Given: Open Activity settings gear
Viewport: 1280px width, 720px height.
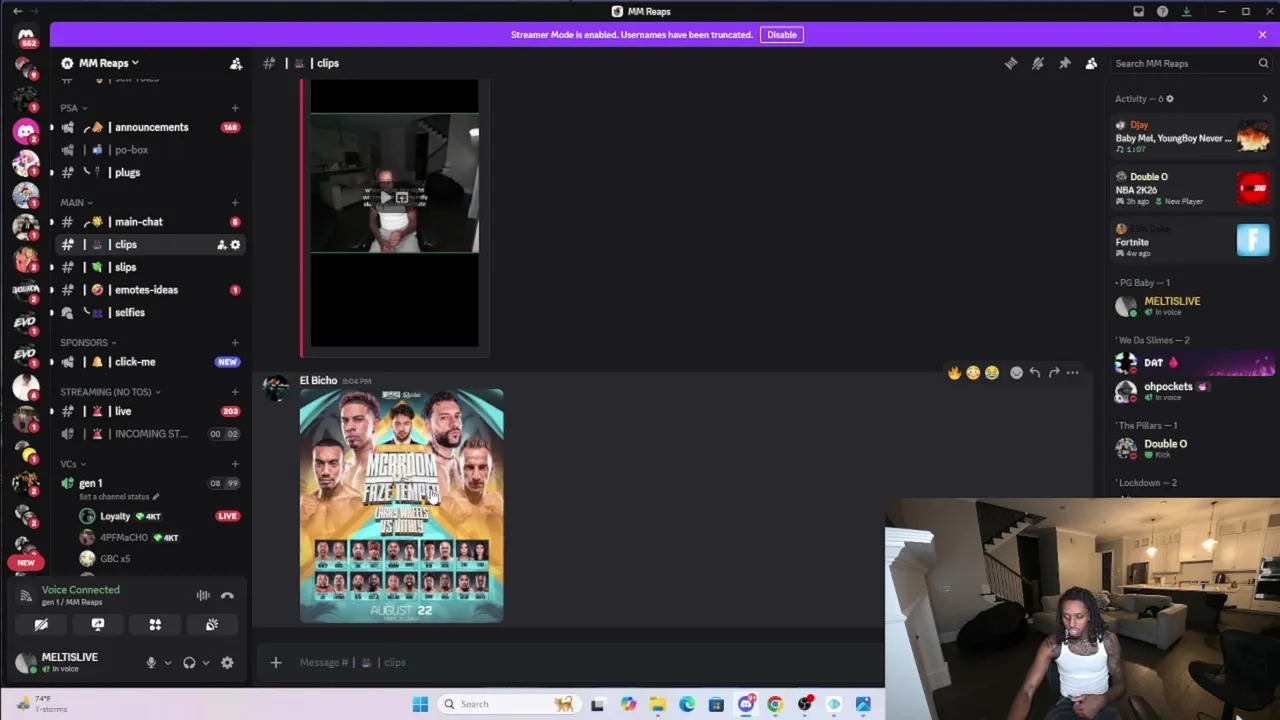Looking at the screenshot, I should click(x=1169, y=99).
